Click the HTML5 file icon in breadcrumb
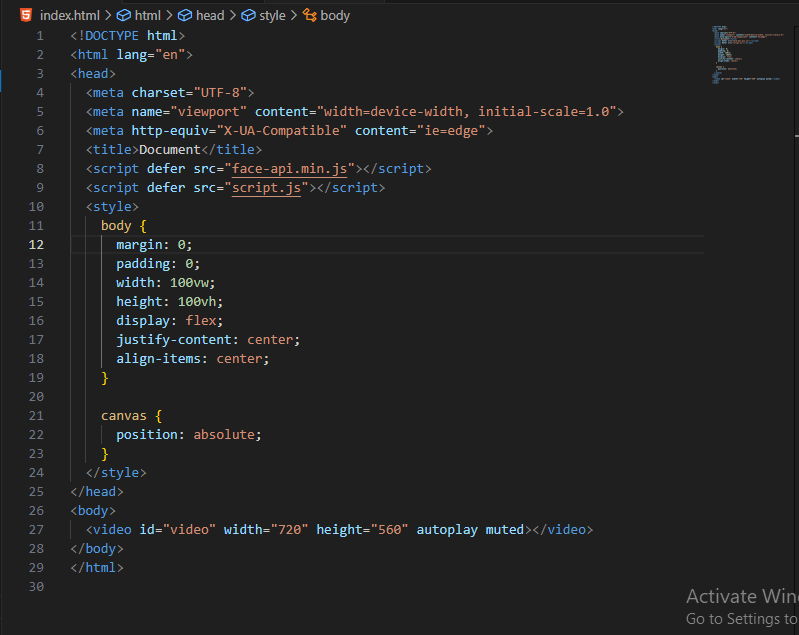799x635 pixels. (24, 15)
